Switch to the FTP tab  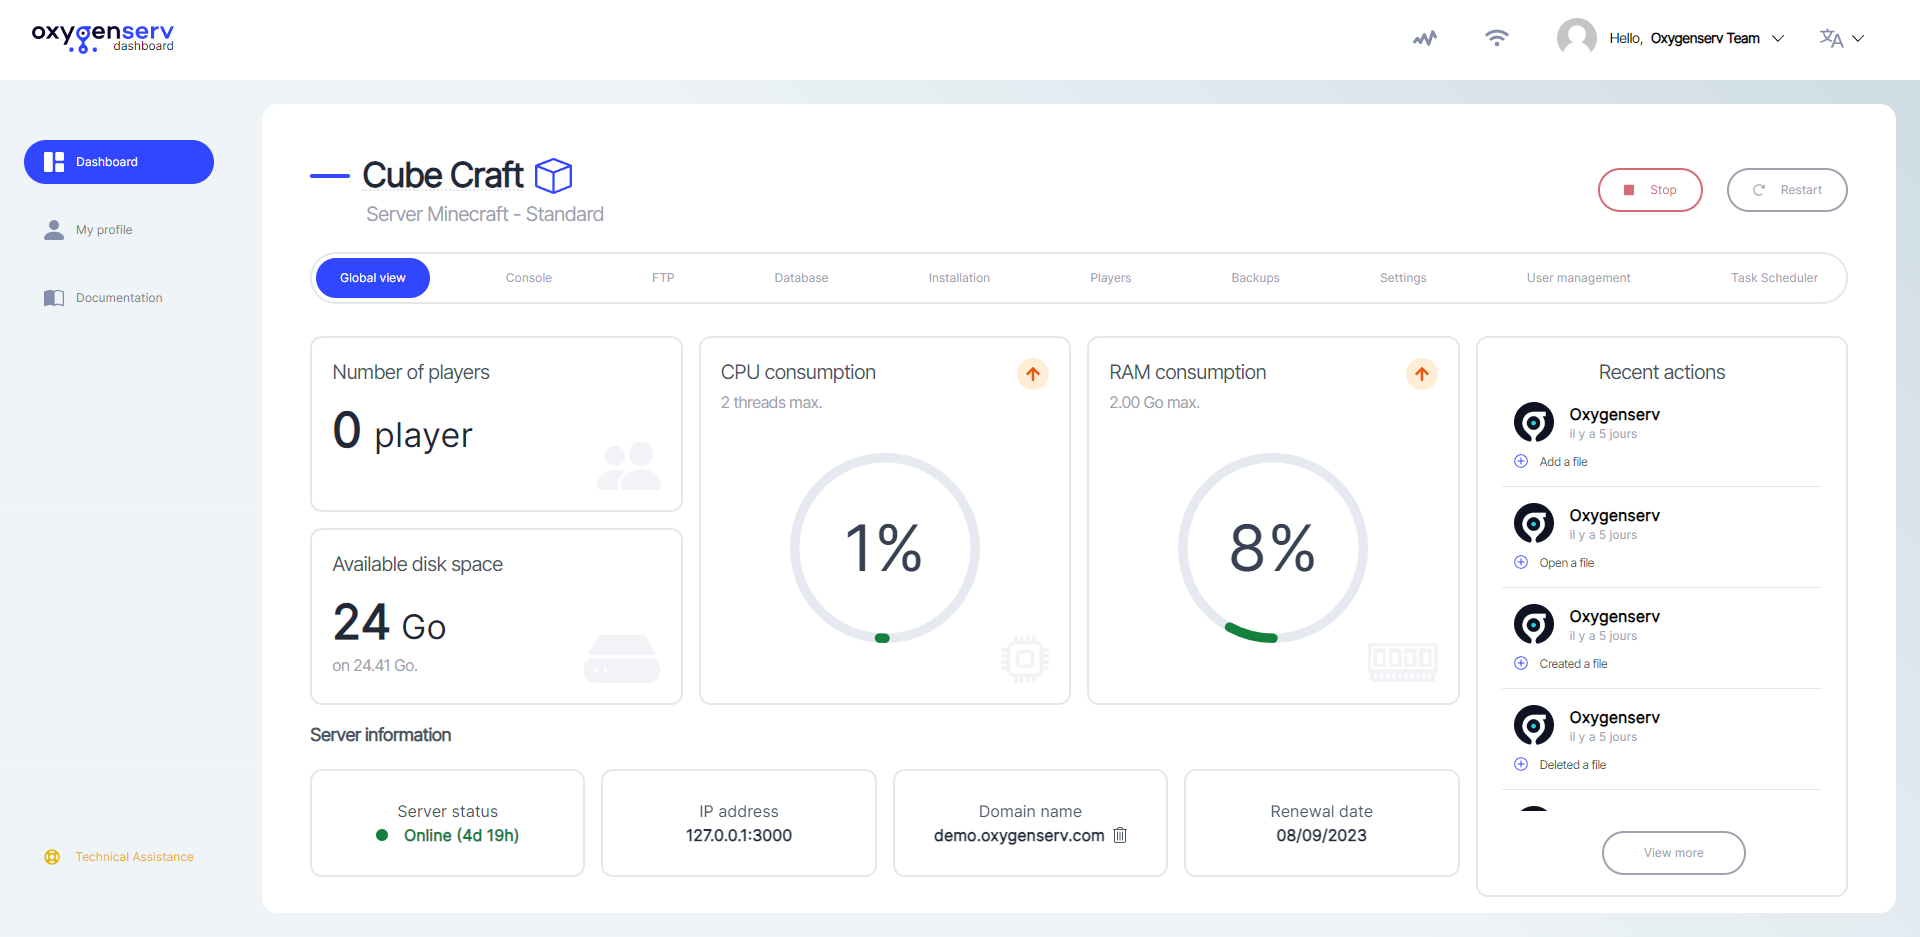tap(663, 278)
